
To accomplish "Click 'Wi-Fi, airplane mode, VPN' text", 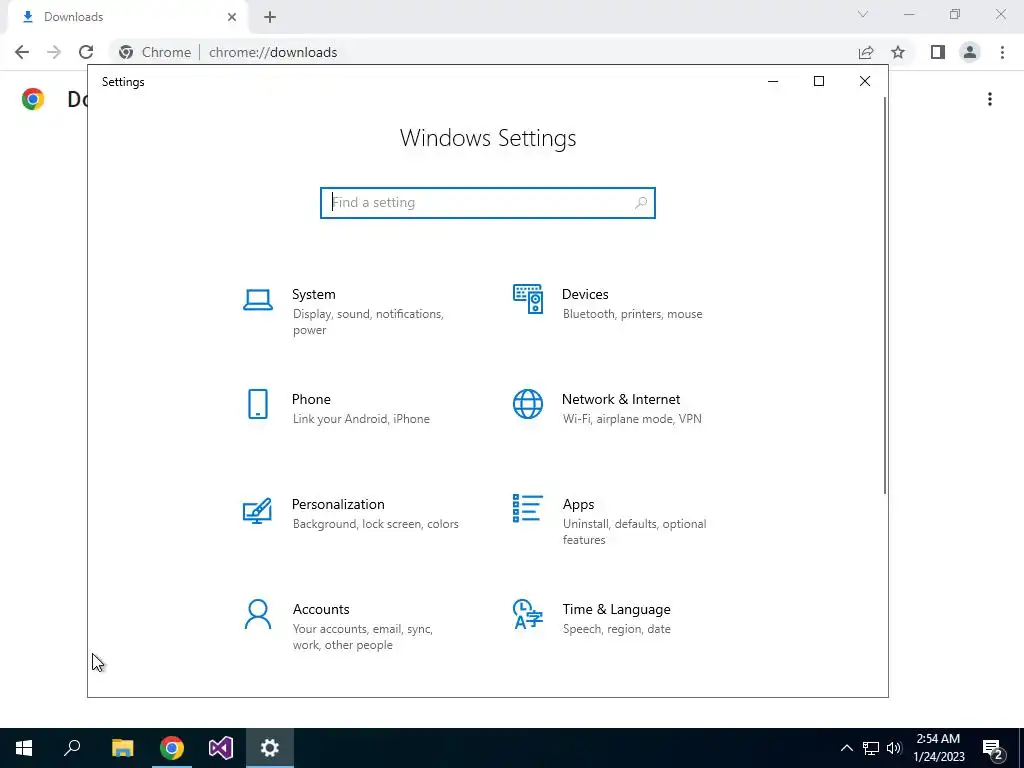I will 632,419.
